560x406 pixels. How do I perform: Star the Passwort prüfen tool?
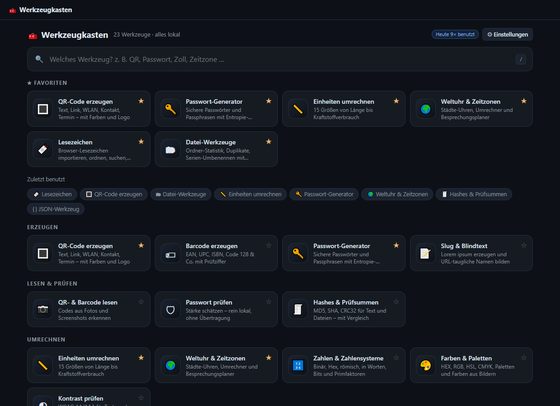click(x=269, y=302)
